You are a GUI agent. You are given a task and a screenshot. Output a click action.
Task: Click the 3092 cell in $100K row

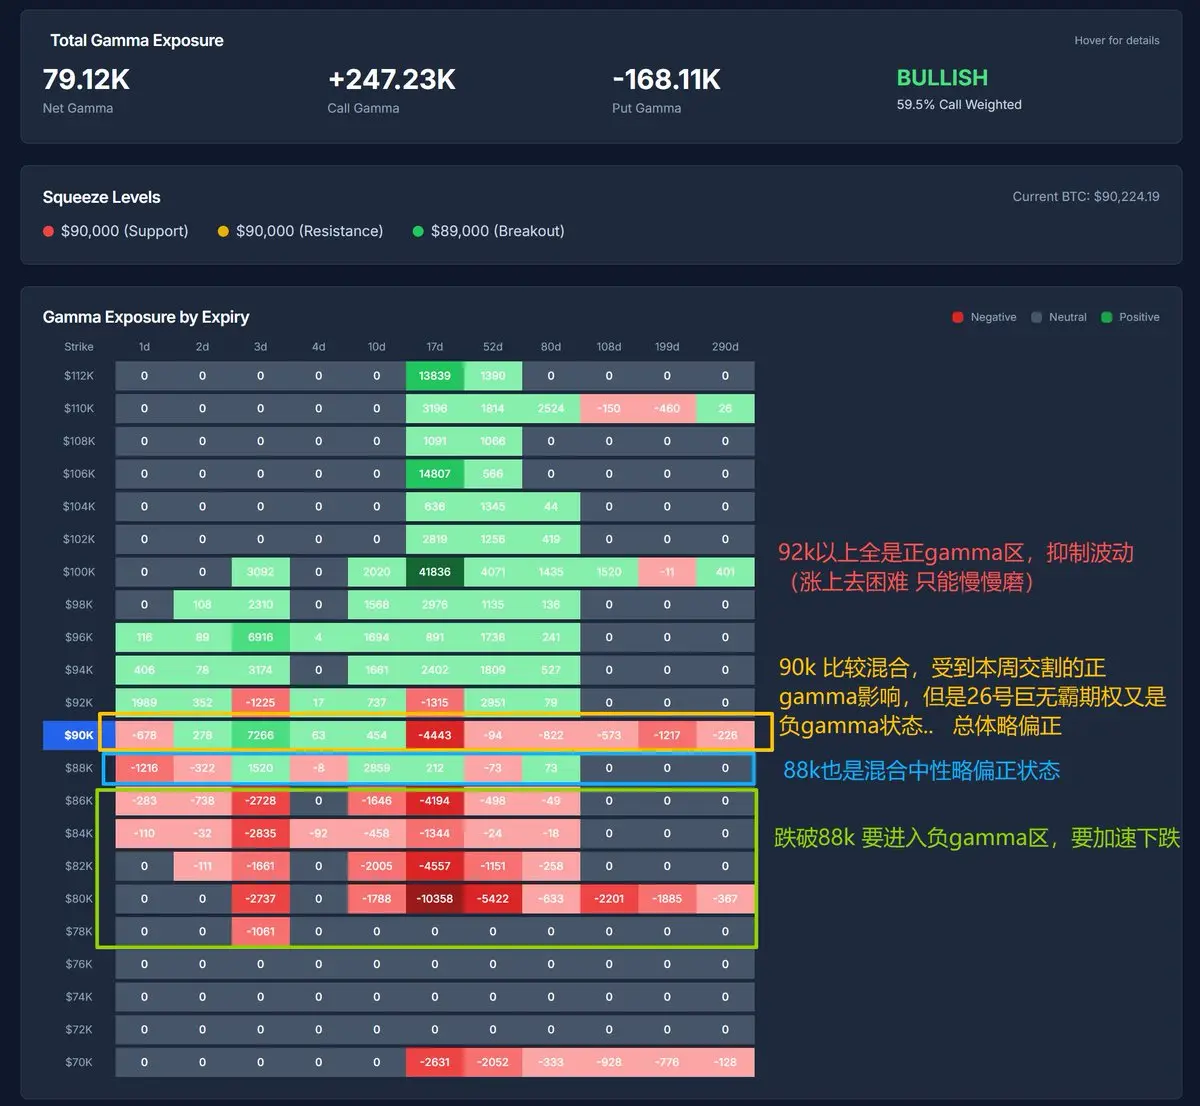coord(260,572)
